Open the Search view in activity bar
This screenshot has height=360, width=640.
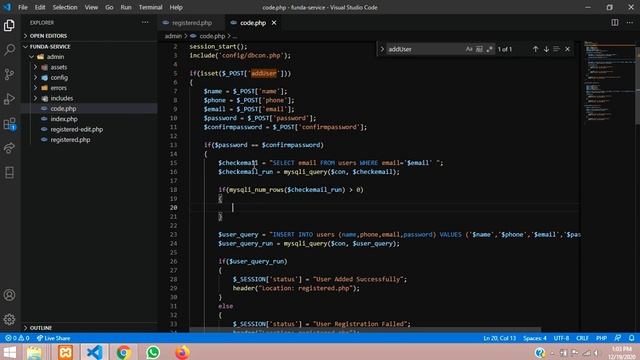[9, 50]
